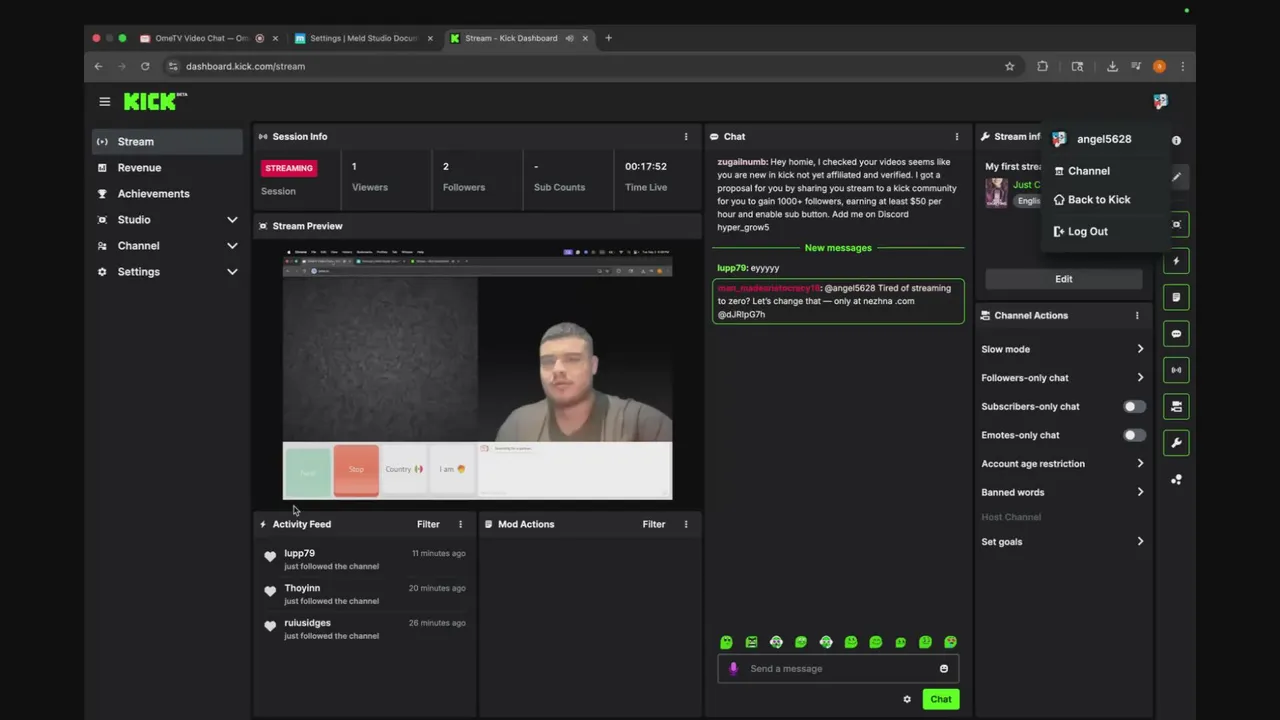This screenshot has height=720, width=1280.
Task: Open Set goals options
Action: [1063, 541]
